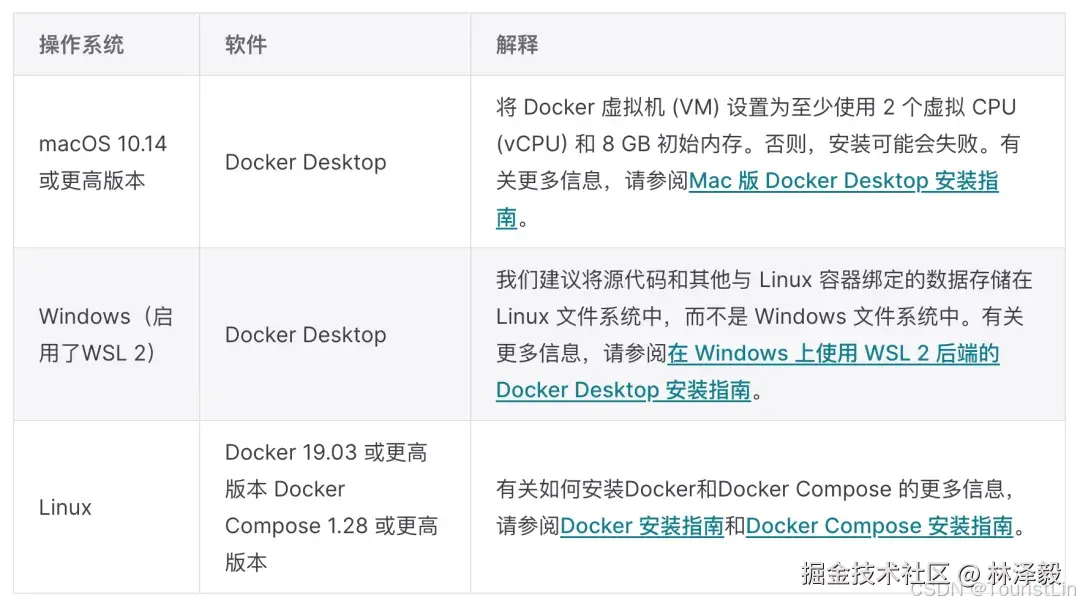Click Docker Desktop in the macOS row
Image resolution: width=1080 pixels, height=606 pixels.
click(x=306, y=162)
